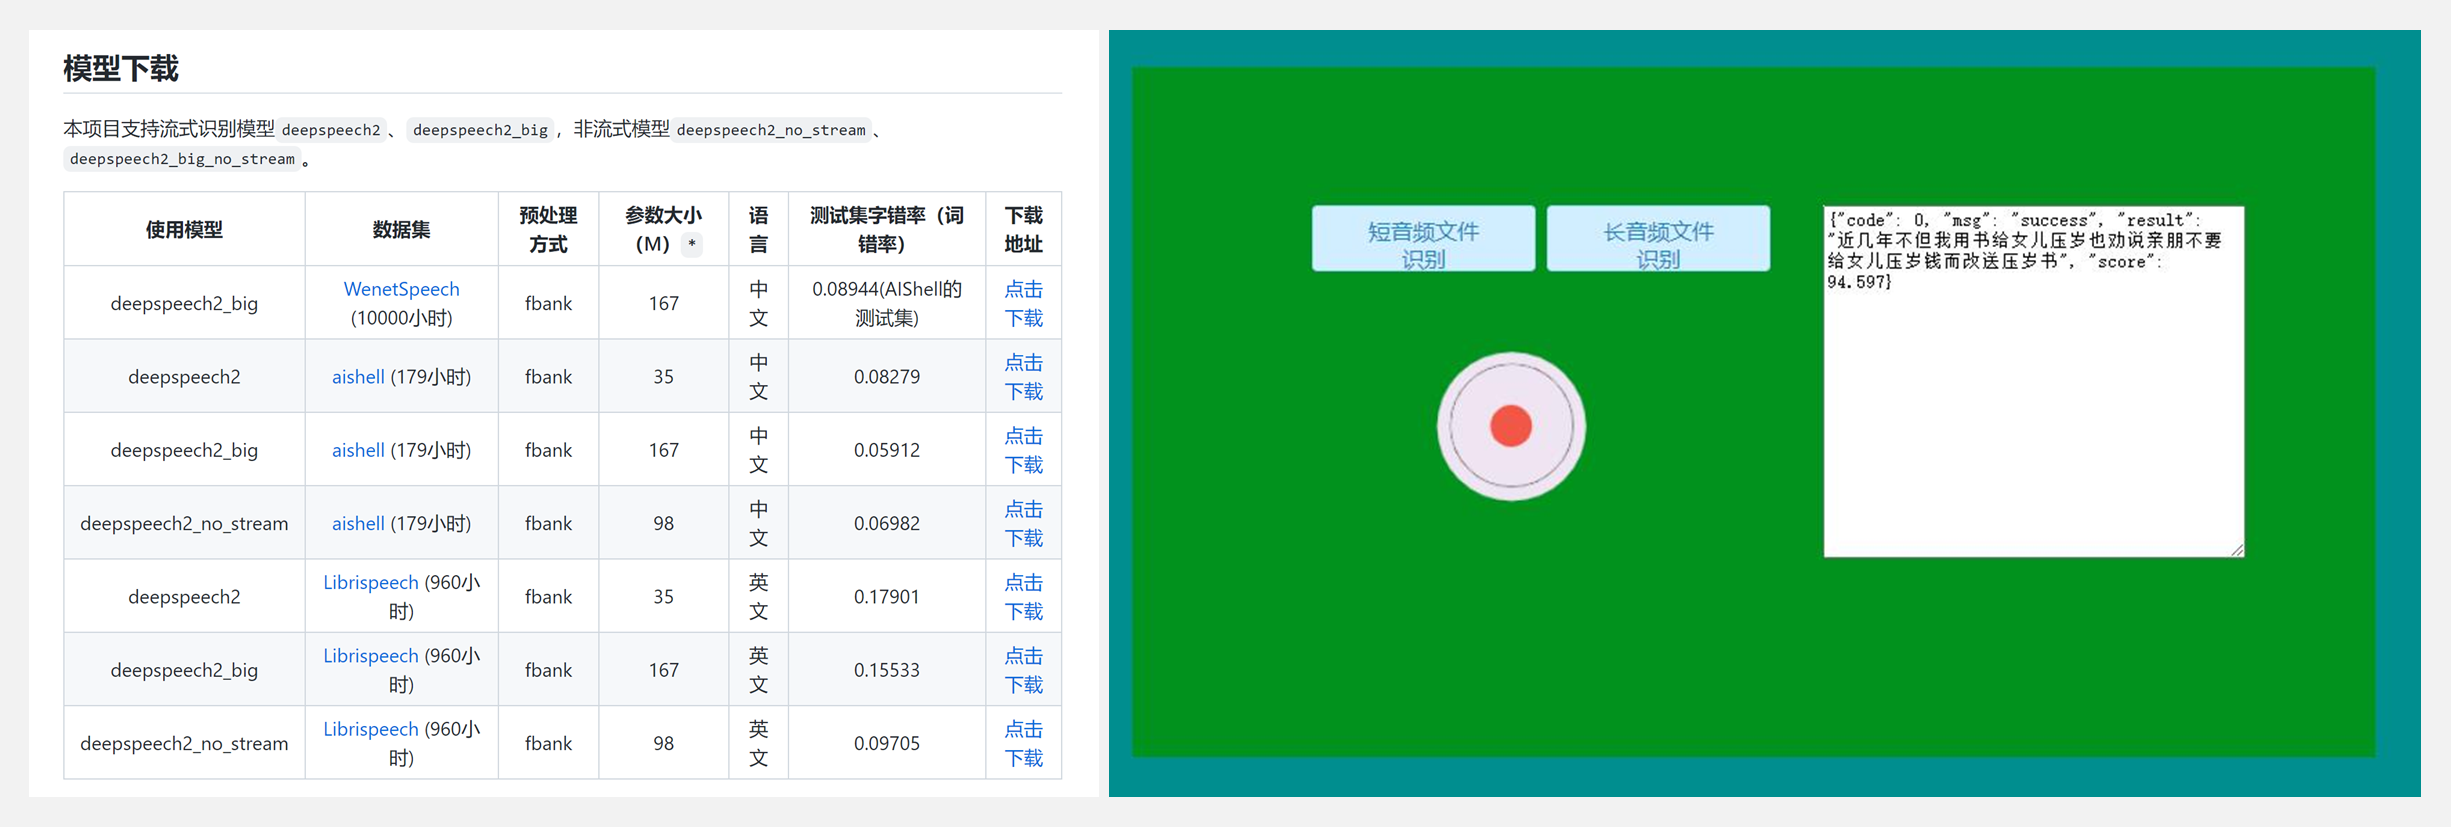This screenshot has width=2451, height=827.
Task: Open Librispeech link in 0.17901 row
Action: pyautogui.click(x=370, y=582)
